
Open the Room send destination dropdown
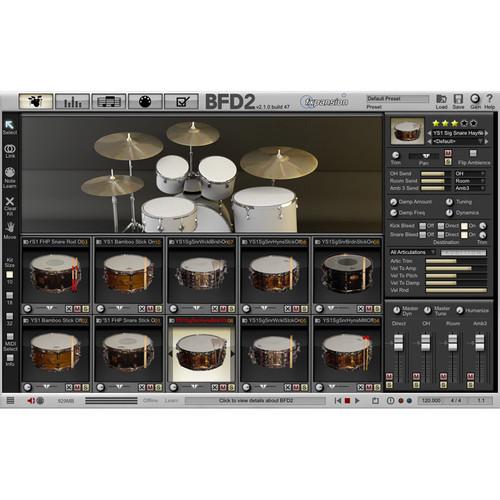[x=470, y=181]
